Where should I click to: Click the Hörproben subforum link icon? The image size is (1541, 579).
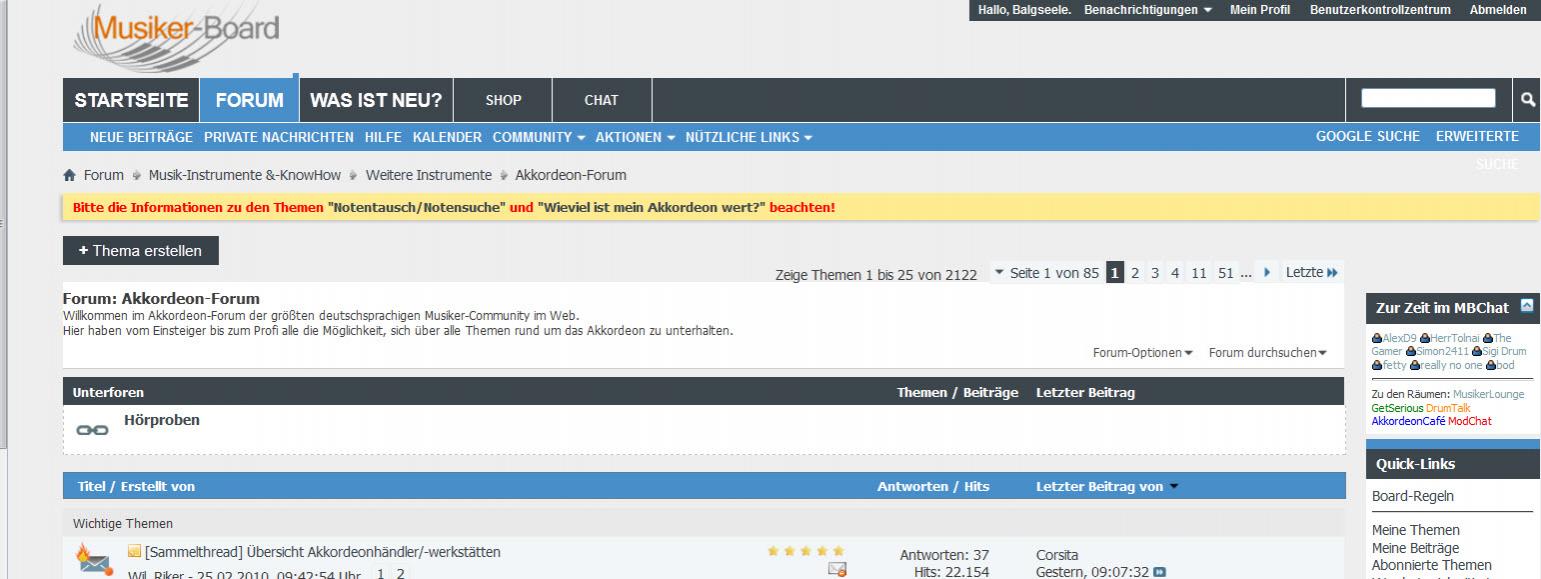click(x=92, y=429)
